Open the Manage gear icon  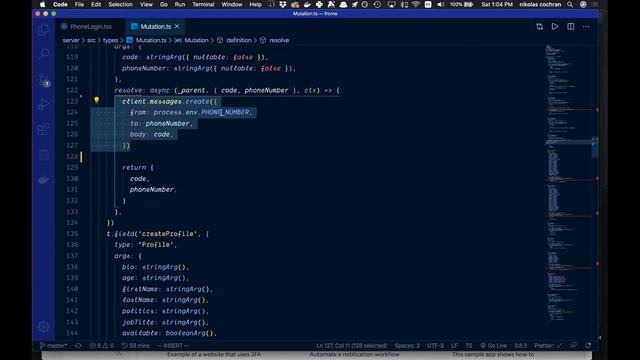tap(44, 327)
